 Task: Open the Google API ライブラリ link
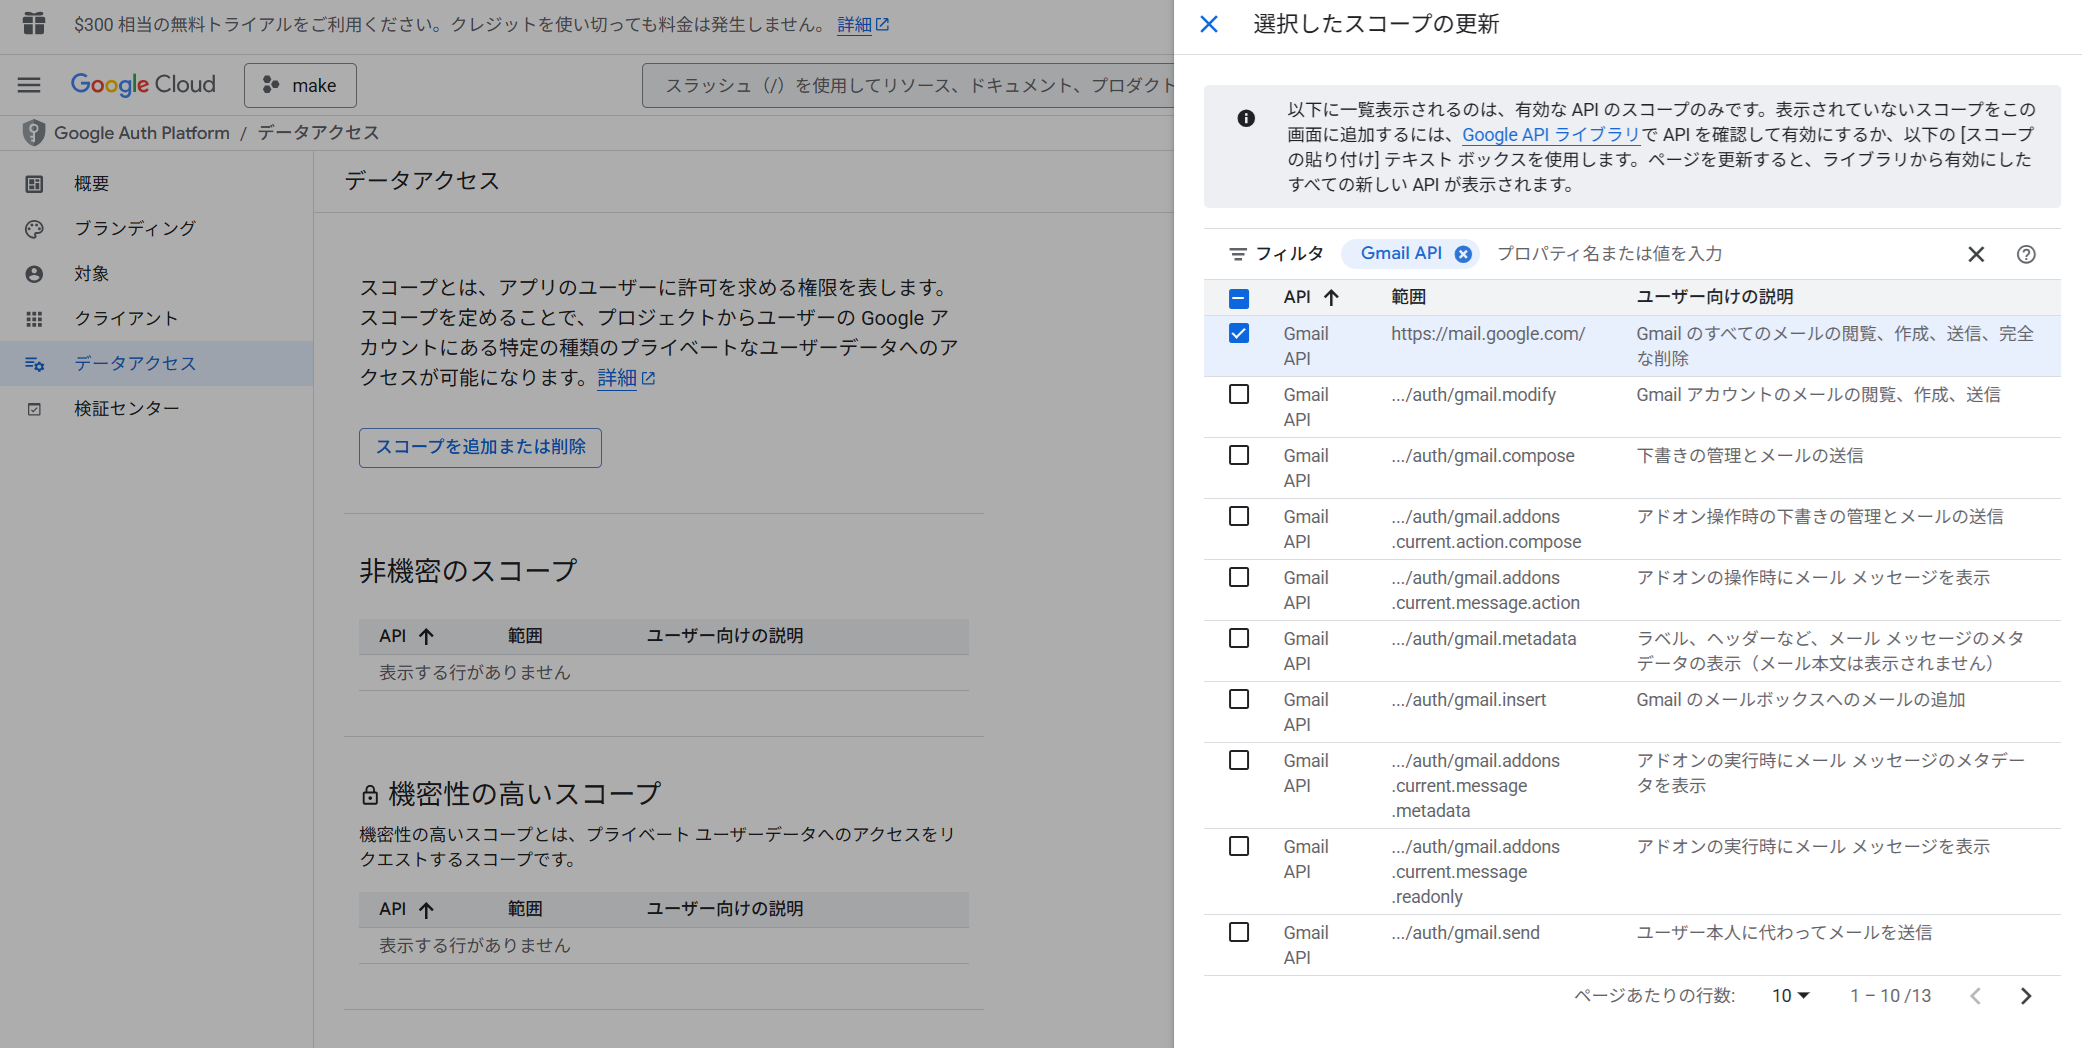coord(1551,135)
